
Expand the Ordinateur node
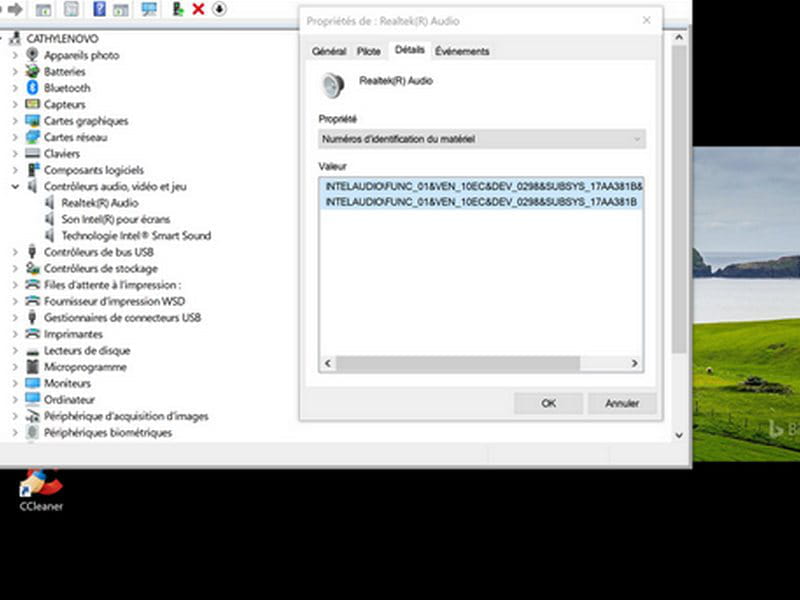[x=15, y=399]
